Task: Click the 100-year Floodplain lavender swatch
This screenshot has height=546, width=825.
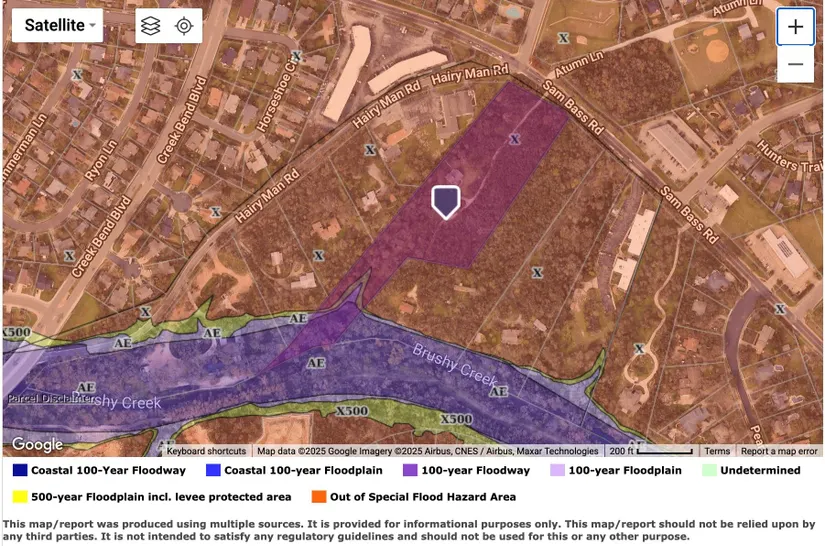Action: pos(557,470)
